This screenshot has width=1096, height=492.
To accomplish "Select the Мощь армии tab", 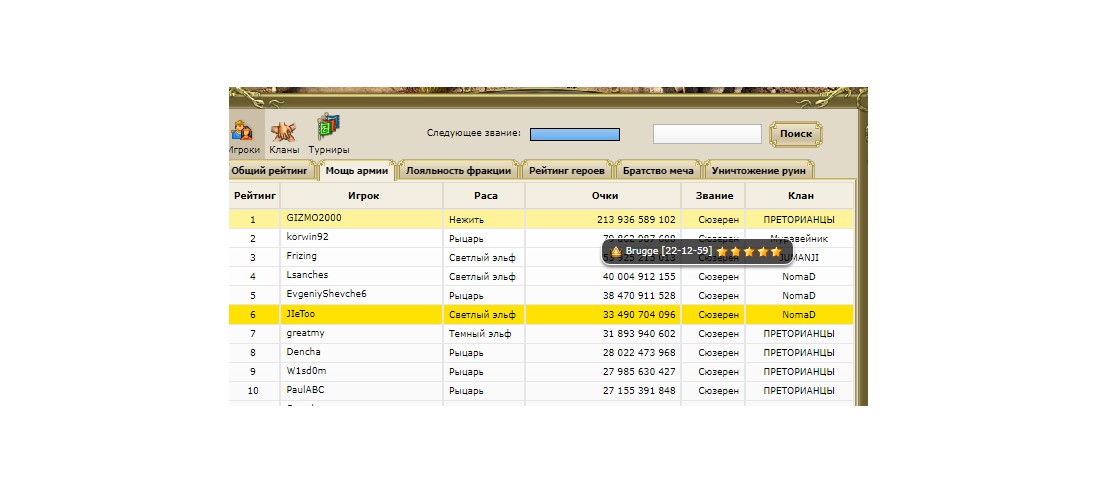I will [x=357, y=171].
